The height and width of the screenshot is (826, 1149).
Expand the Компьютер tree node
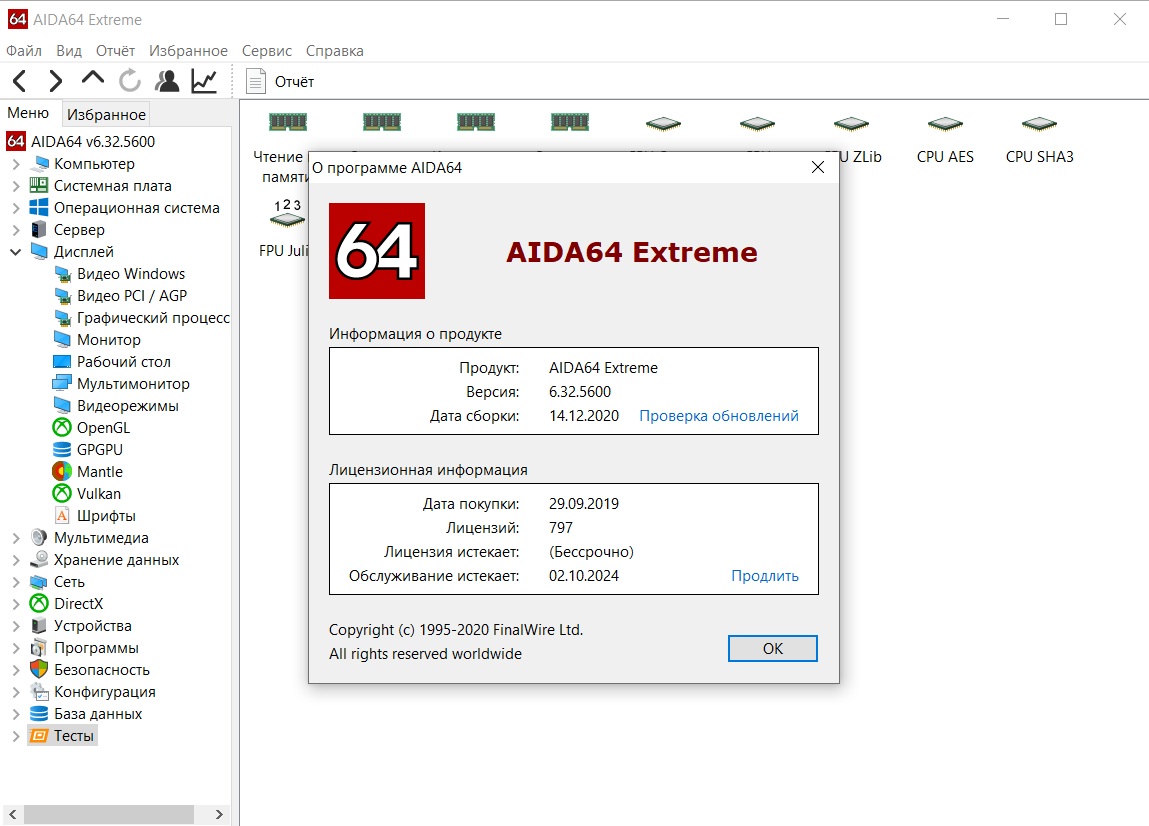[16, 164]
